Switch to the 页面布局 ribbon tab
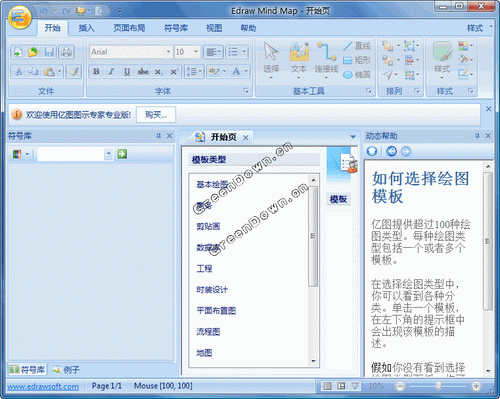This screenshot has height=399, width=500. pyautogui.click(x=129, y=28)
